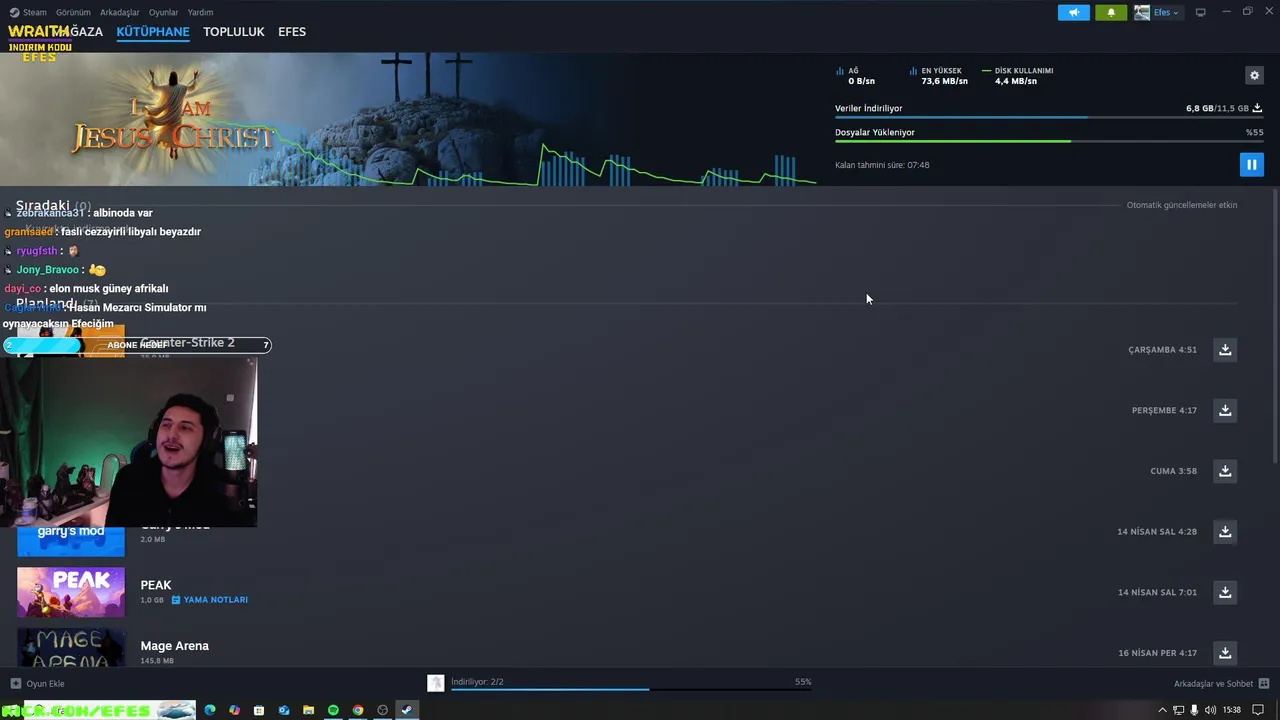The height and width of the screenshot is (720, 1280).
Task: Click the Garry's Mod thumbnail
Action: (x=71, y=541)
